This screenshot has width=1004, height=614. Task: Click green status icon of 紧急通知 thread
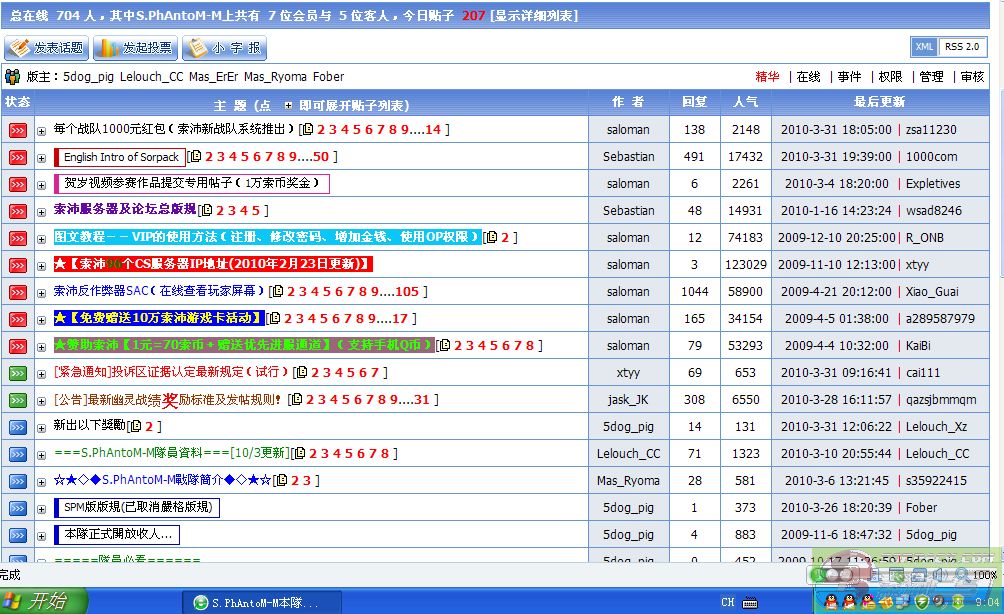[17, 373]
